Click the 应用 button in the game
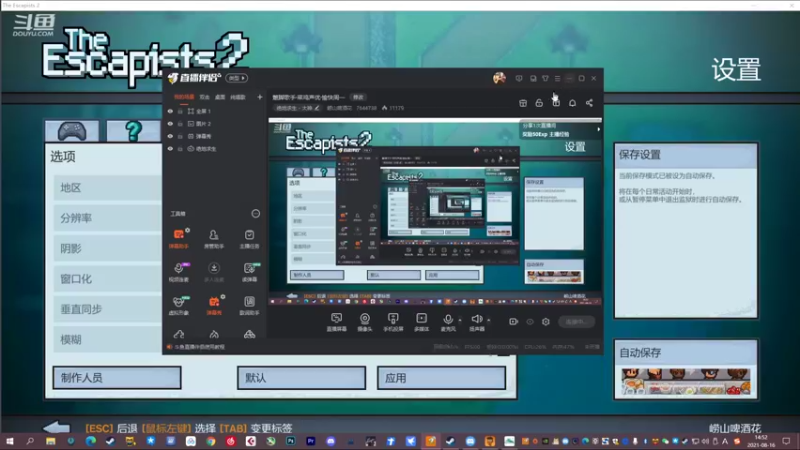This screenshot has width=800, height=450. pyautogui.click(x=441, y=378)
